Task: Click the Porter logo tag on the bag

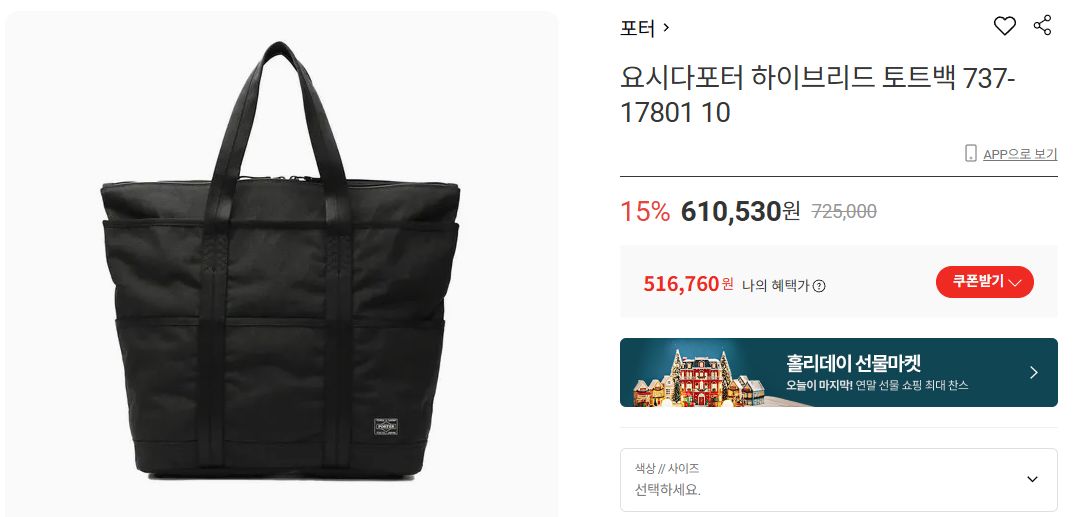Action: tap(386, 426)
